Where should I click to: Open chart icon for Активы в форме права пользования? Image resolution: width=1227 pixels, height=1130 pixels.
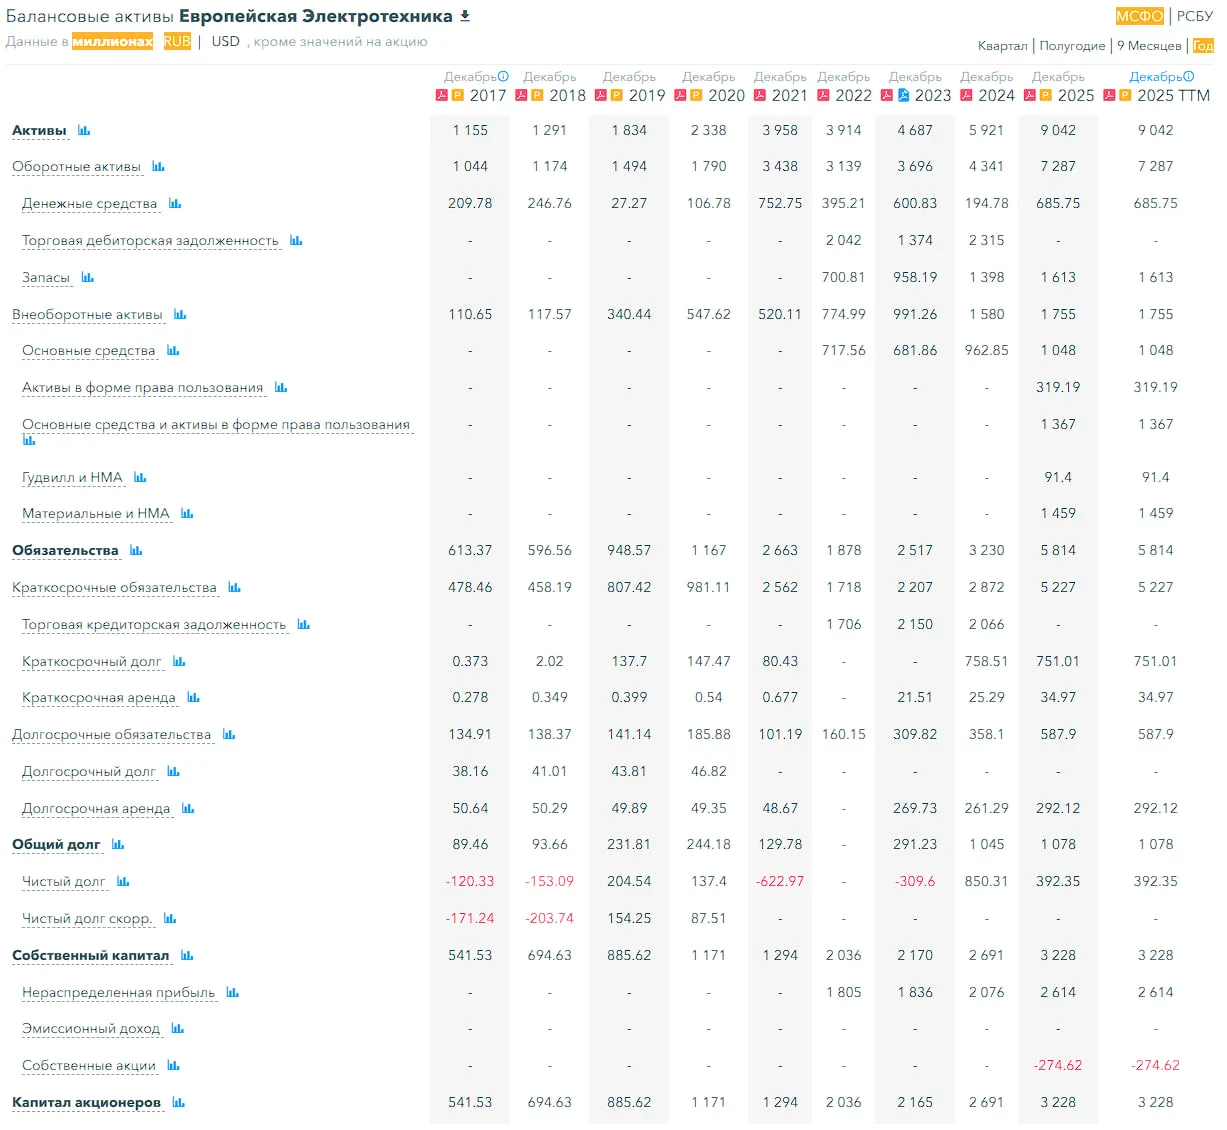coord(281,388)
